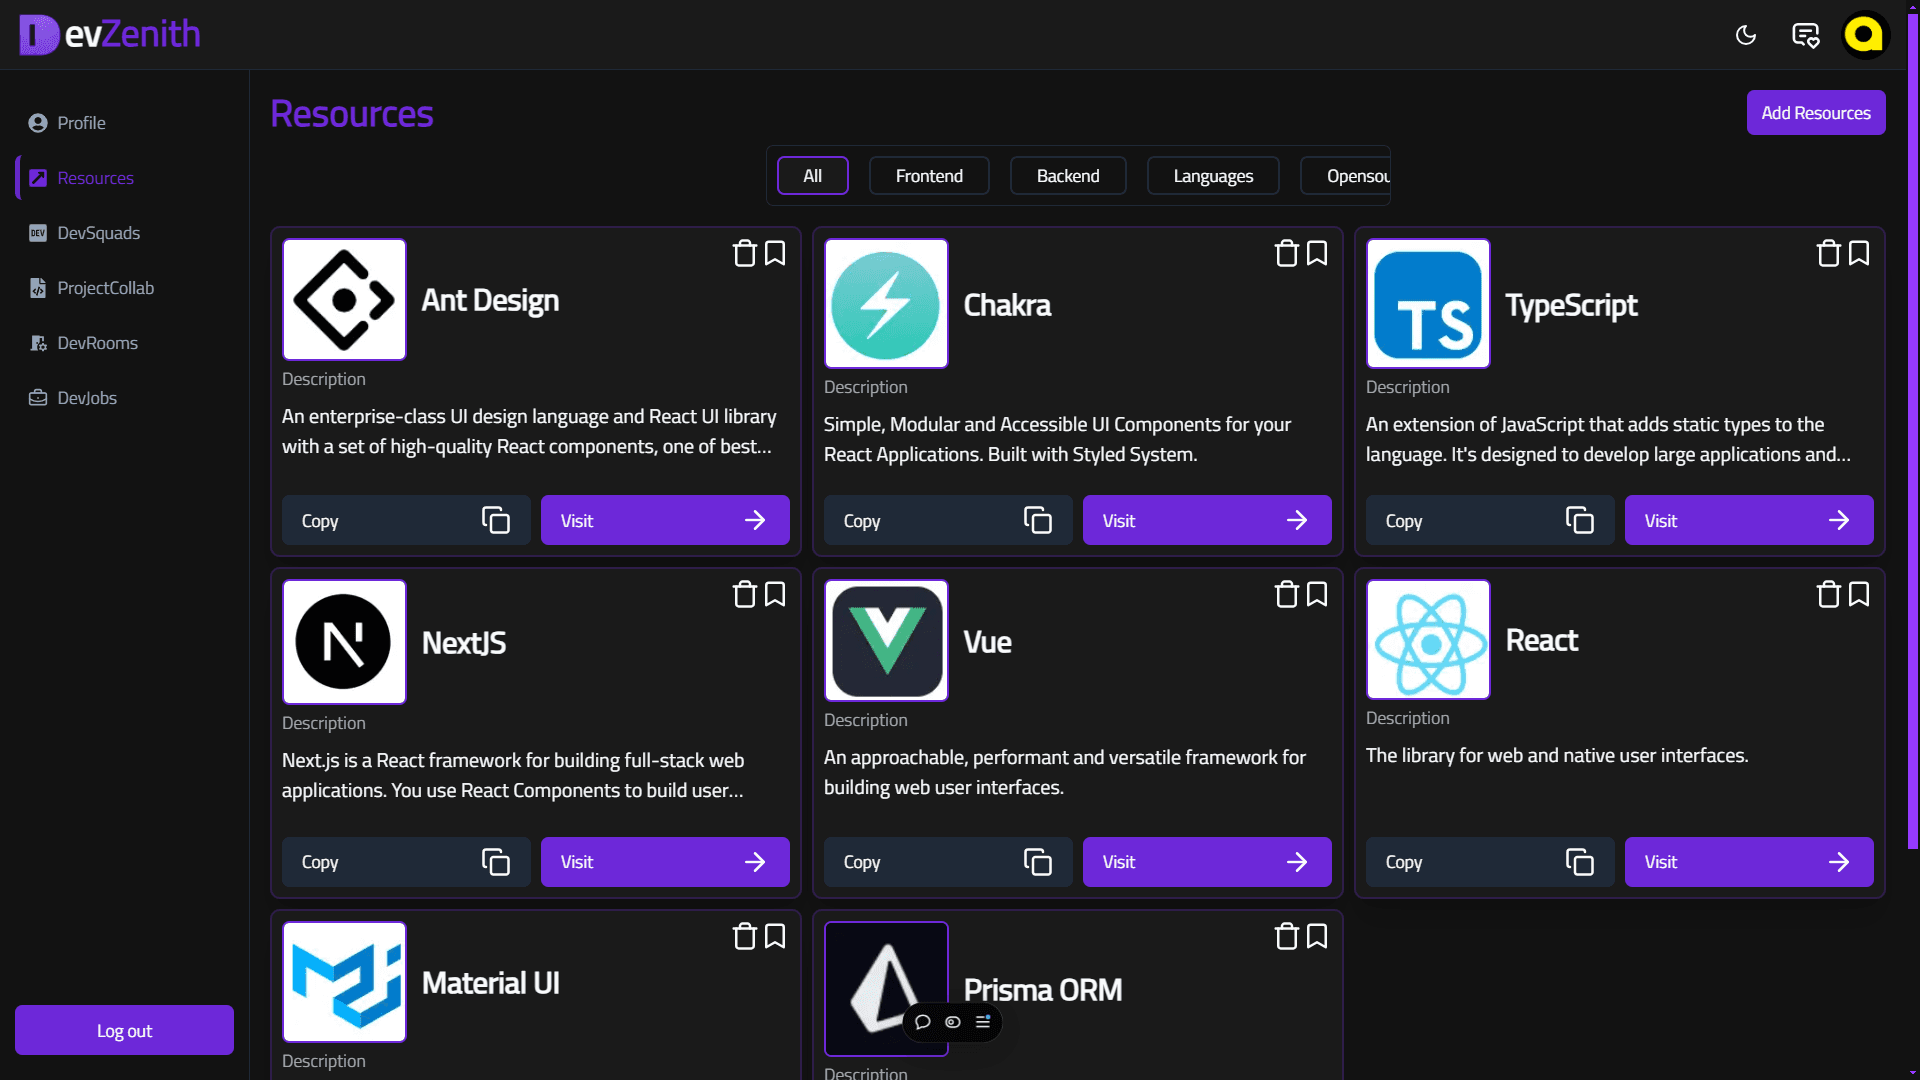
Task: Filter resources by Frontend
Action: coord(929,176)
